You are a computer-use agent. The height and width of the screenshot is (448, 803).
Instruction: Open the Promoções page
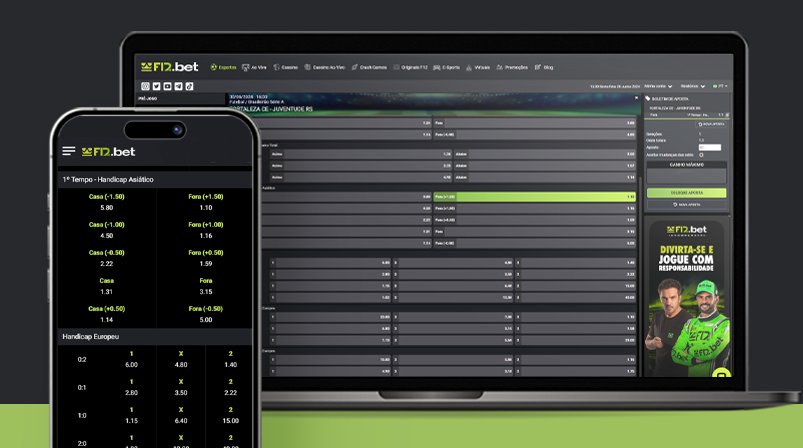pos(512,67)
